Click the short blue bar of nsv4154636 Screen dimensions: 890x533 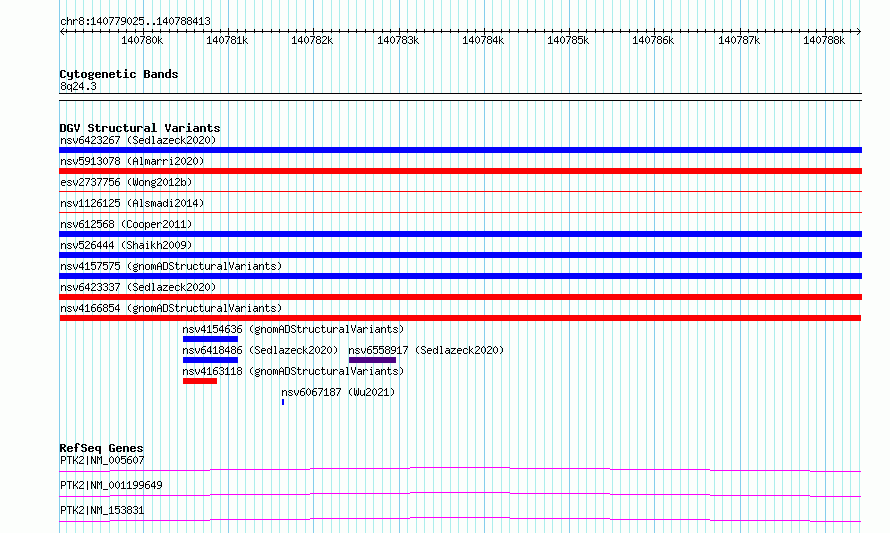tap(211, 339)
